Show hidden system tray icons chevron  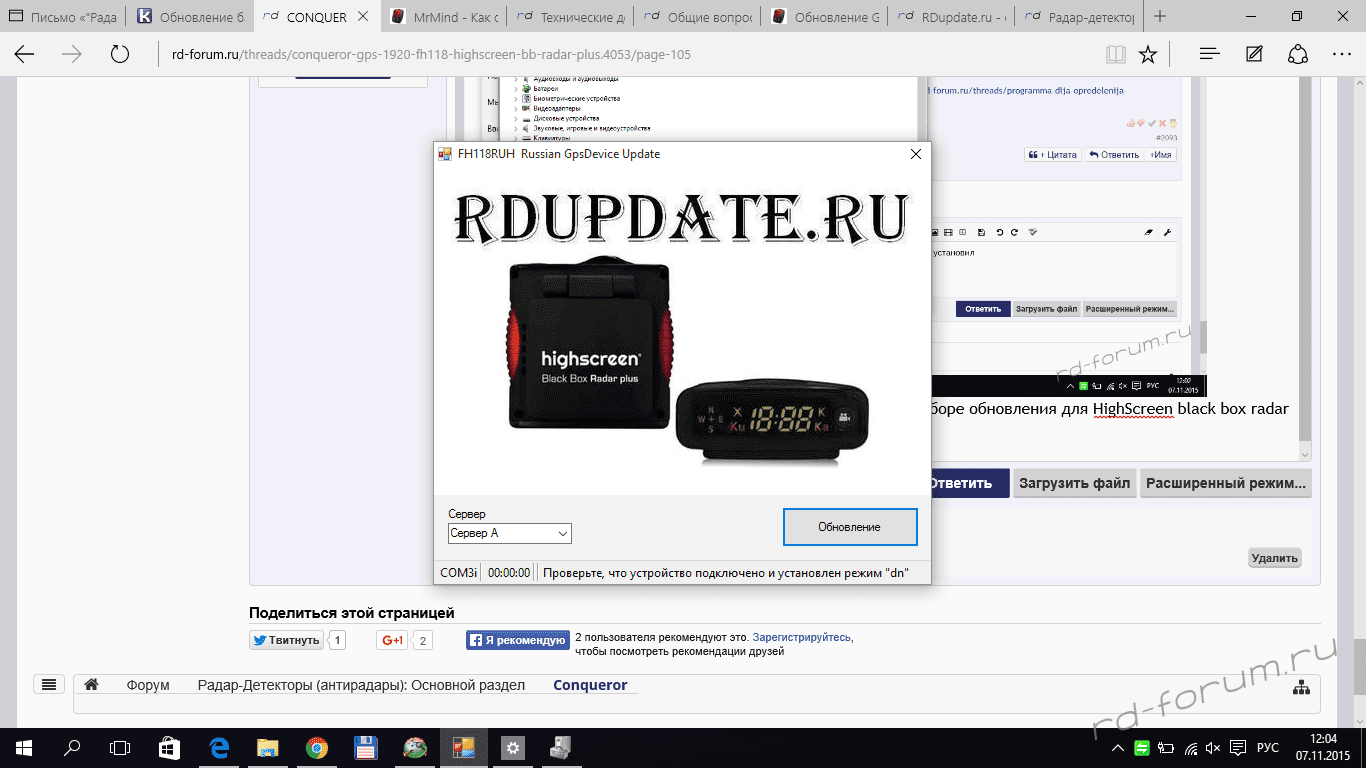click(1117, 748)
